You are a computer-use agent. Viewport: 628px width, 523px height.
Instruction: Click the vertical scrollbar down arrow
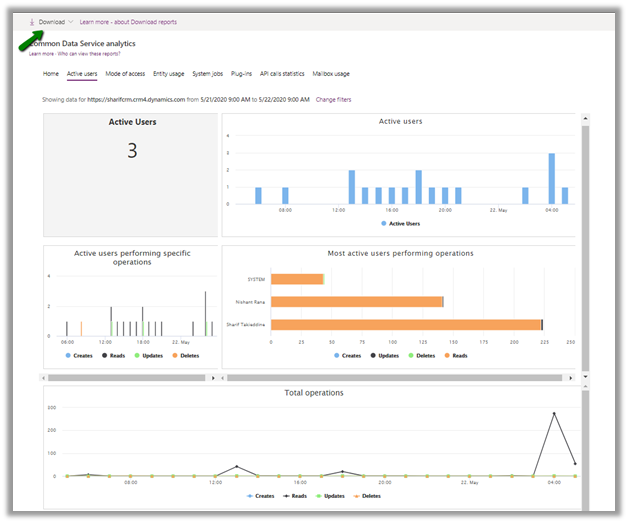(x=585, y=377)
